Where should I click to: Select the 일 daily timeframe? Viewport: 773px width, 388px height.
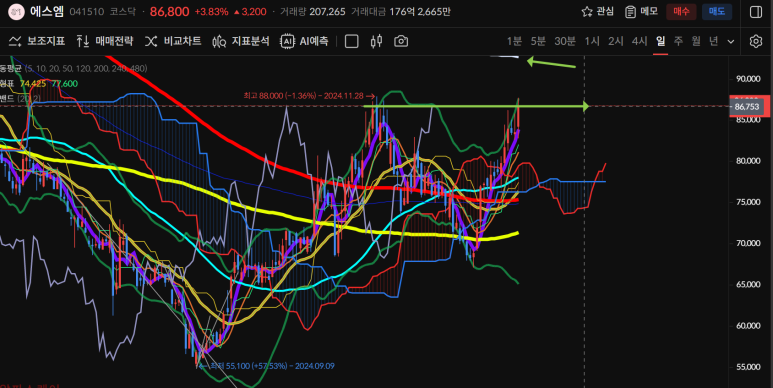pyautogui.click(x=661, y=41)
